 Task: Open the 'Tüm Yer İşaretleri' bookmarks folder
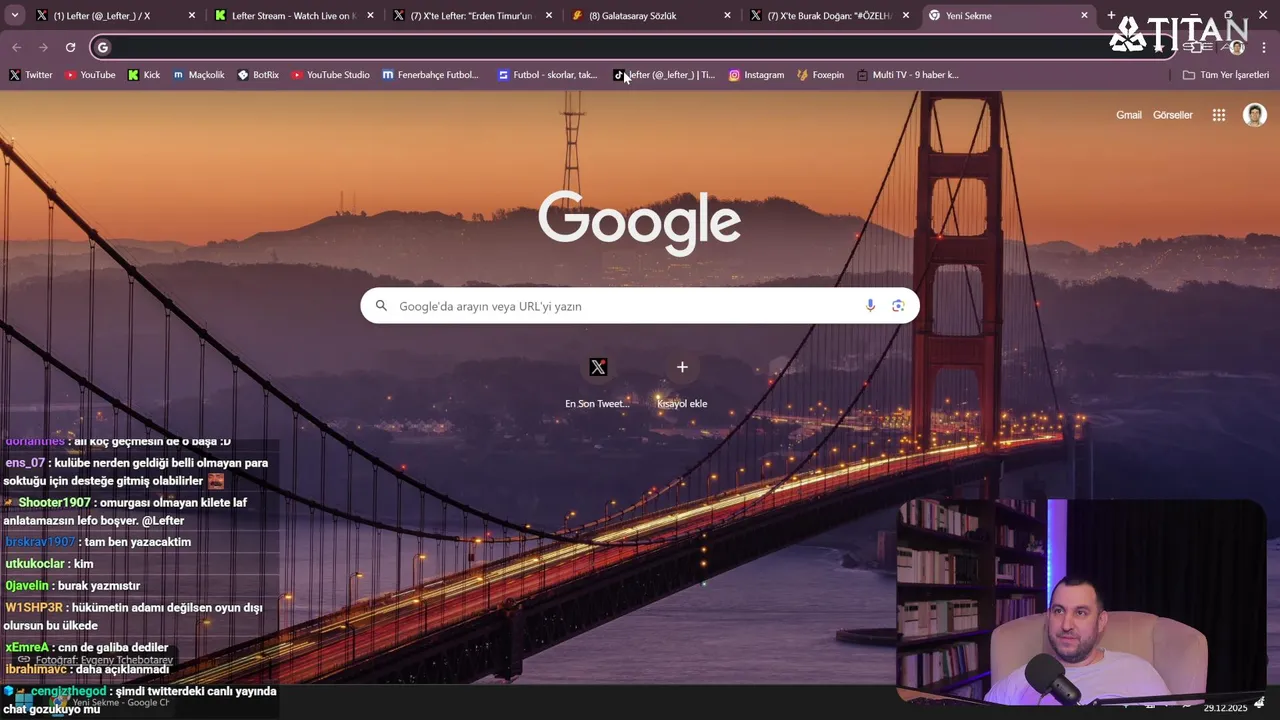1225,75
